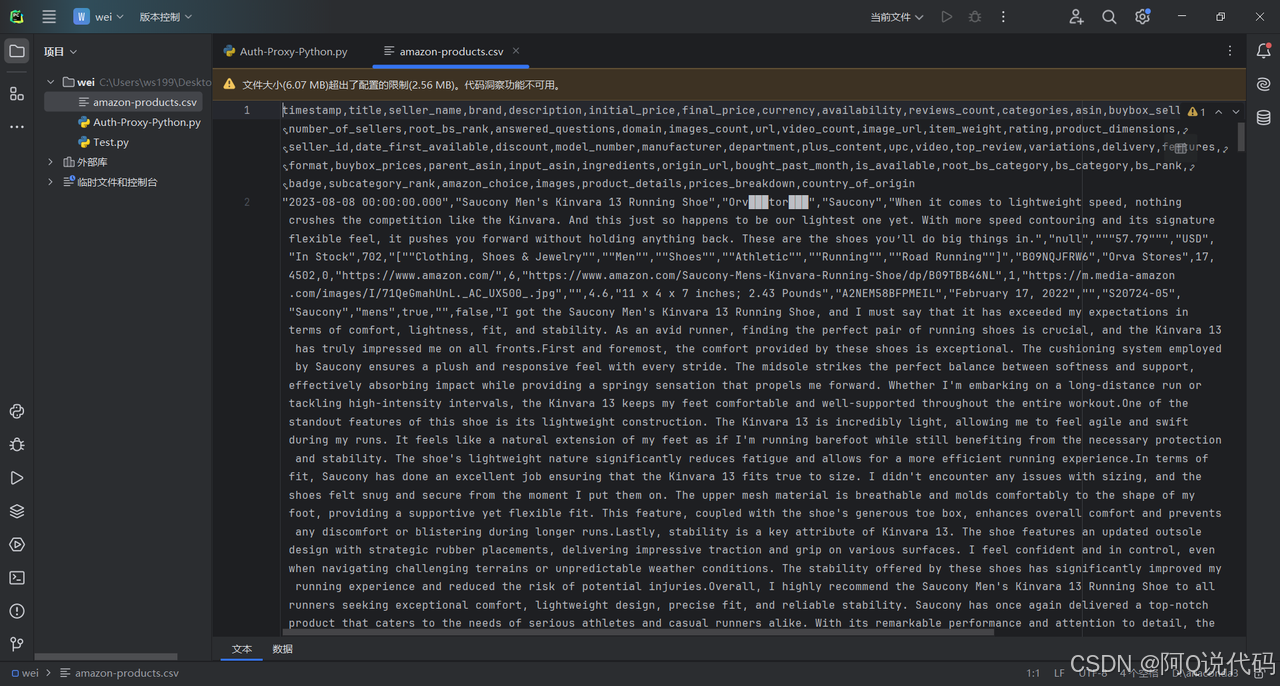Close the amazon-products.csv editor tab
This screenshot has width=1280, height=686.
click(517, 51)
